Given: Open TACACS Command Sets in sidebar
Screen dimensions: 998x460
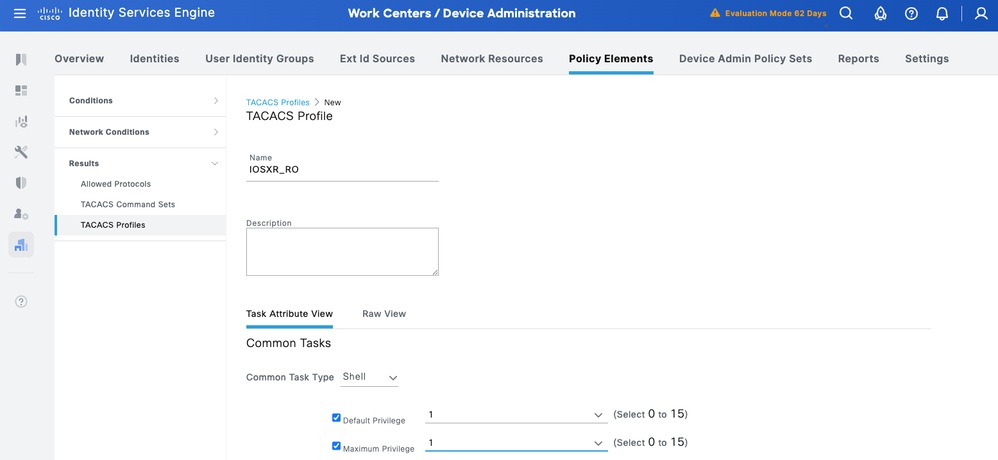Looking at the screenshot, I should [128, 204].
